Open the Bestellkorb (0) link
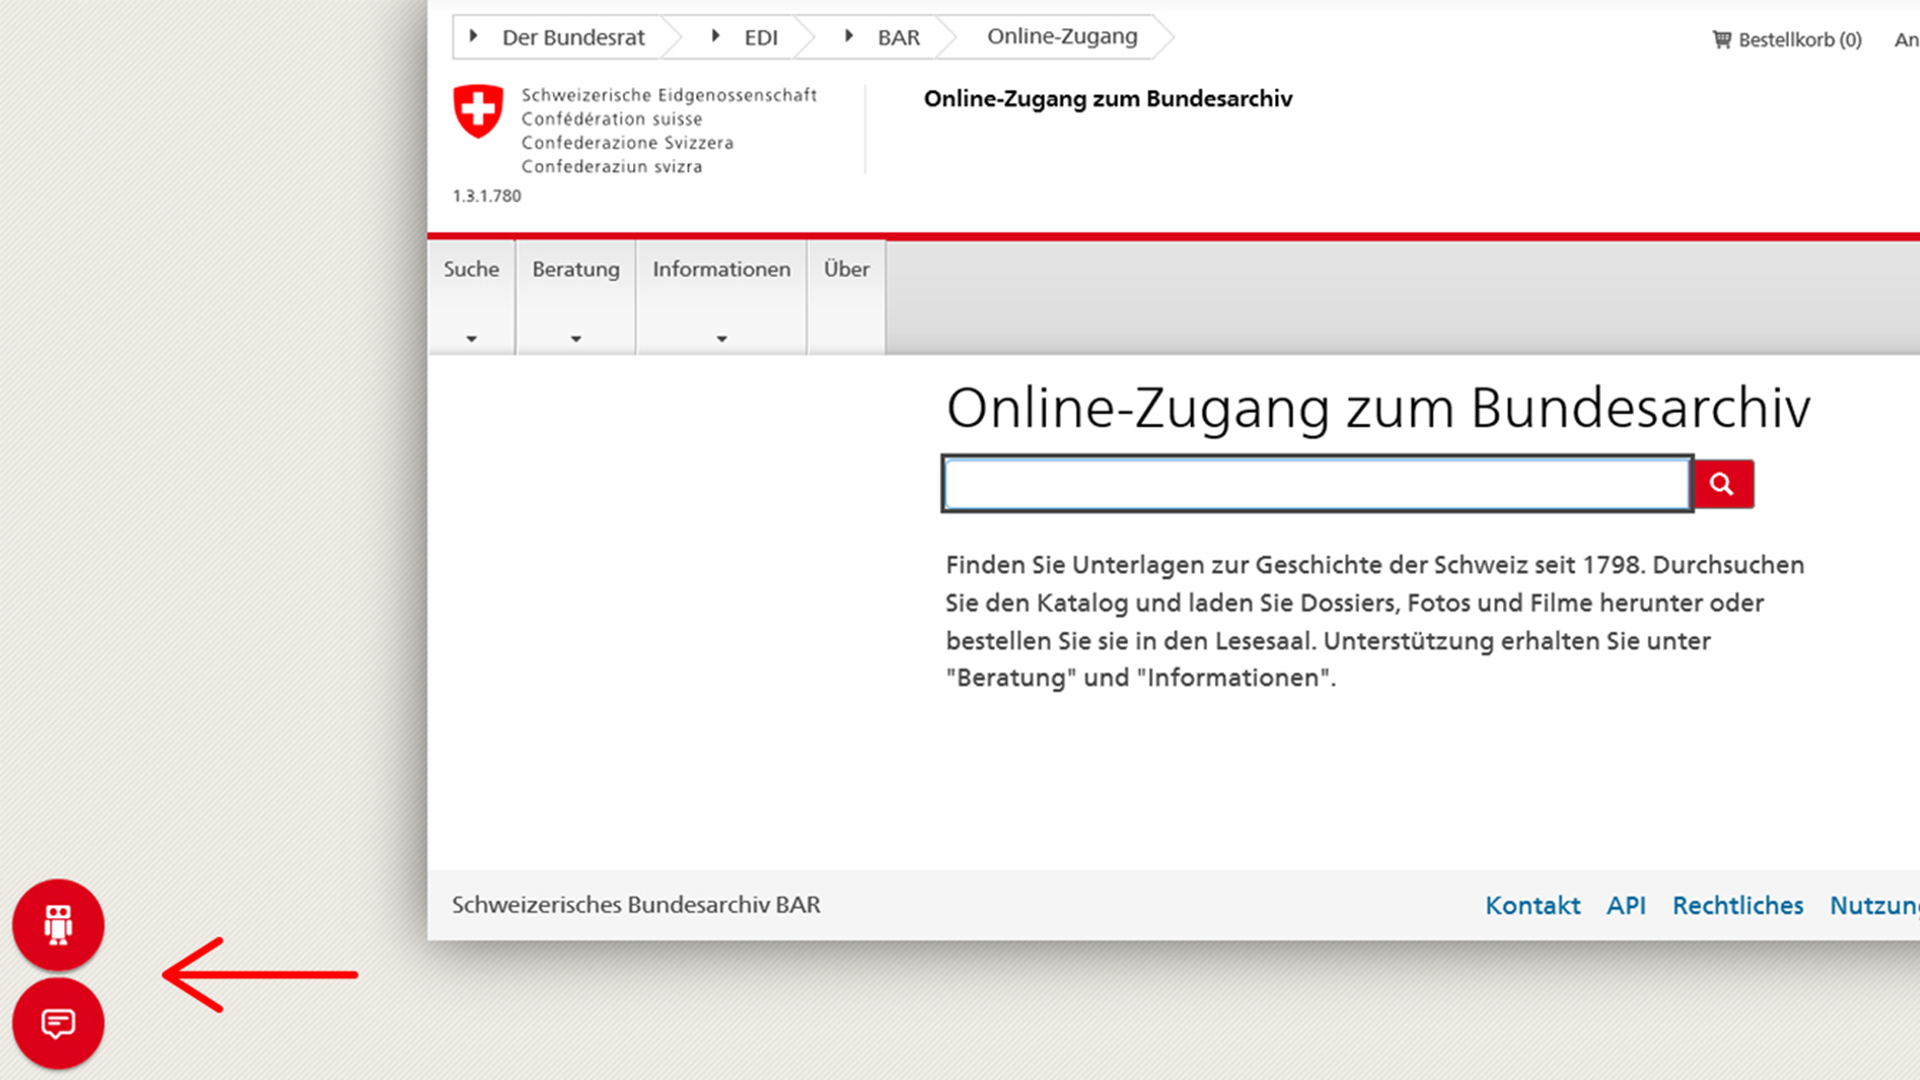 point(1798,39)
